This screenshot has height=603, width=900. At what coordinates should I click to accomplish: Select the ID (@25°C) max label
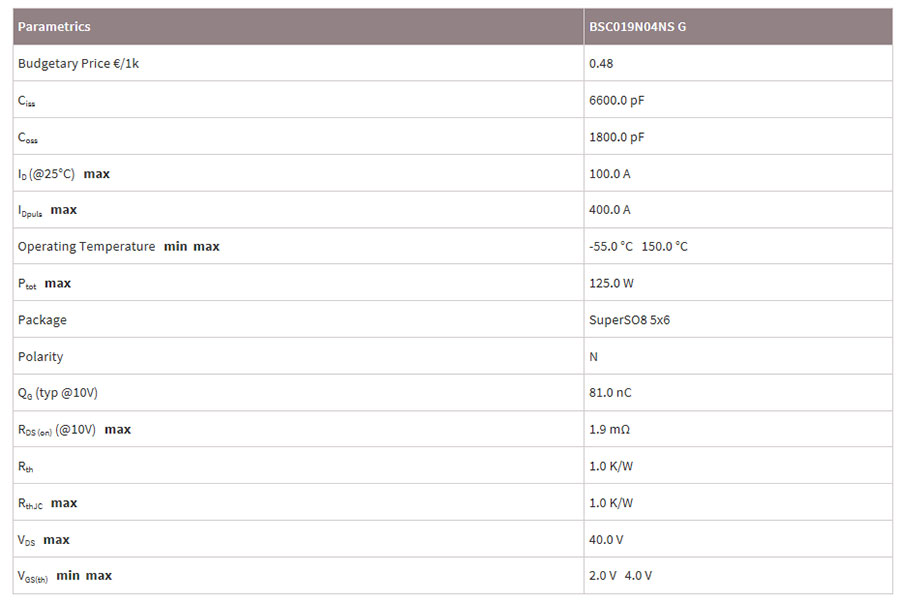pos(64,174)
